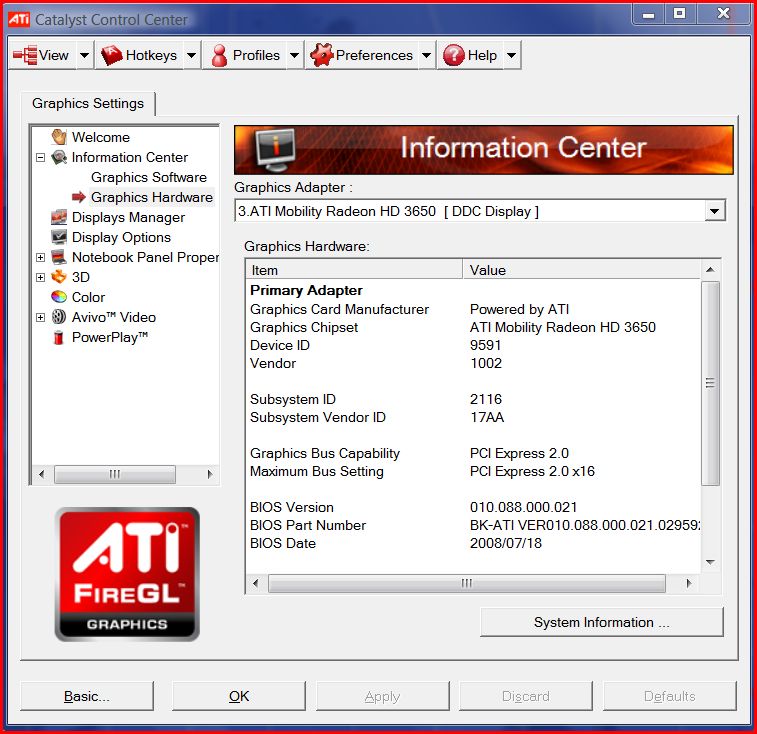The height and width of the screenshot is (734, 757).
Task: Select Graphics Hardware in the tree
Action: point(152,197)
